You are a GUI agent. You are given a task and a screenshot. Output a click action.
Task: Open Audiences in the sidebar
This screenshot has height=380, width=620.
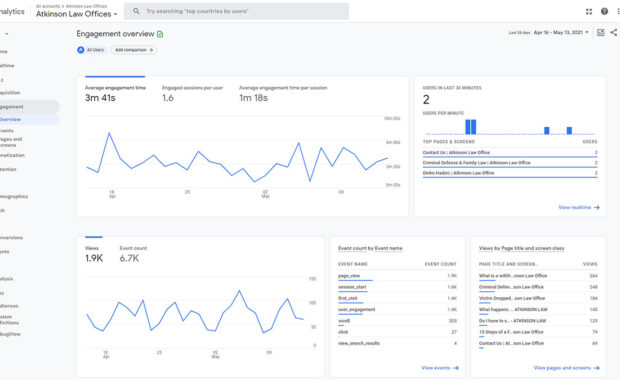tap(9, 306)
